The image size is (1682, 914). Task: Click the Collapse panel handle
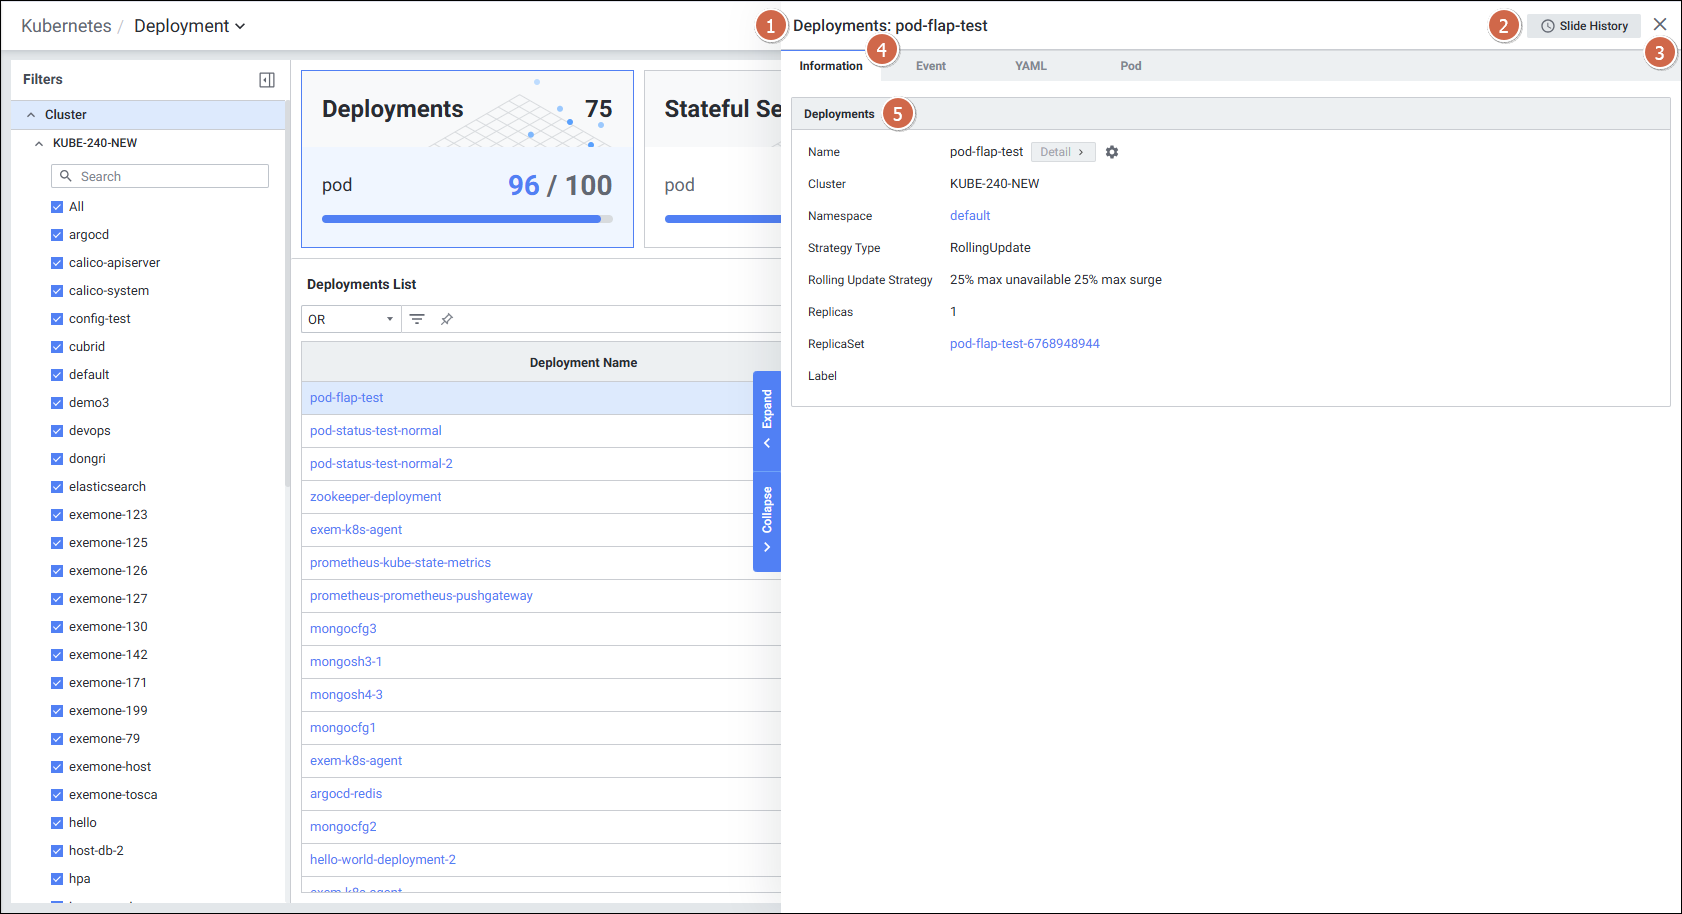click(x=767, y=519)
